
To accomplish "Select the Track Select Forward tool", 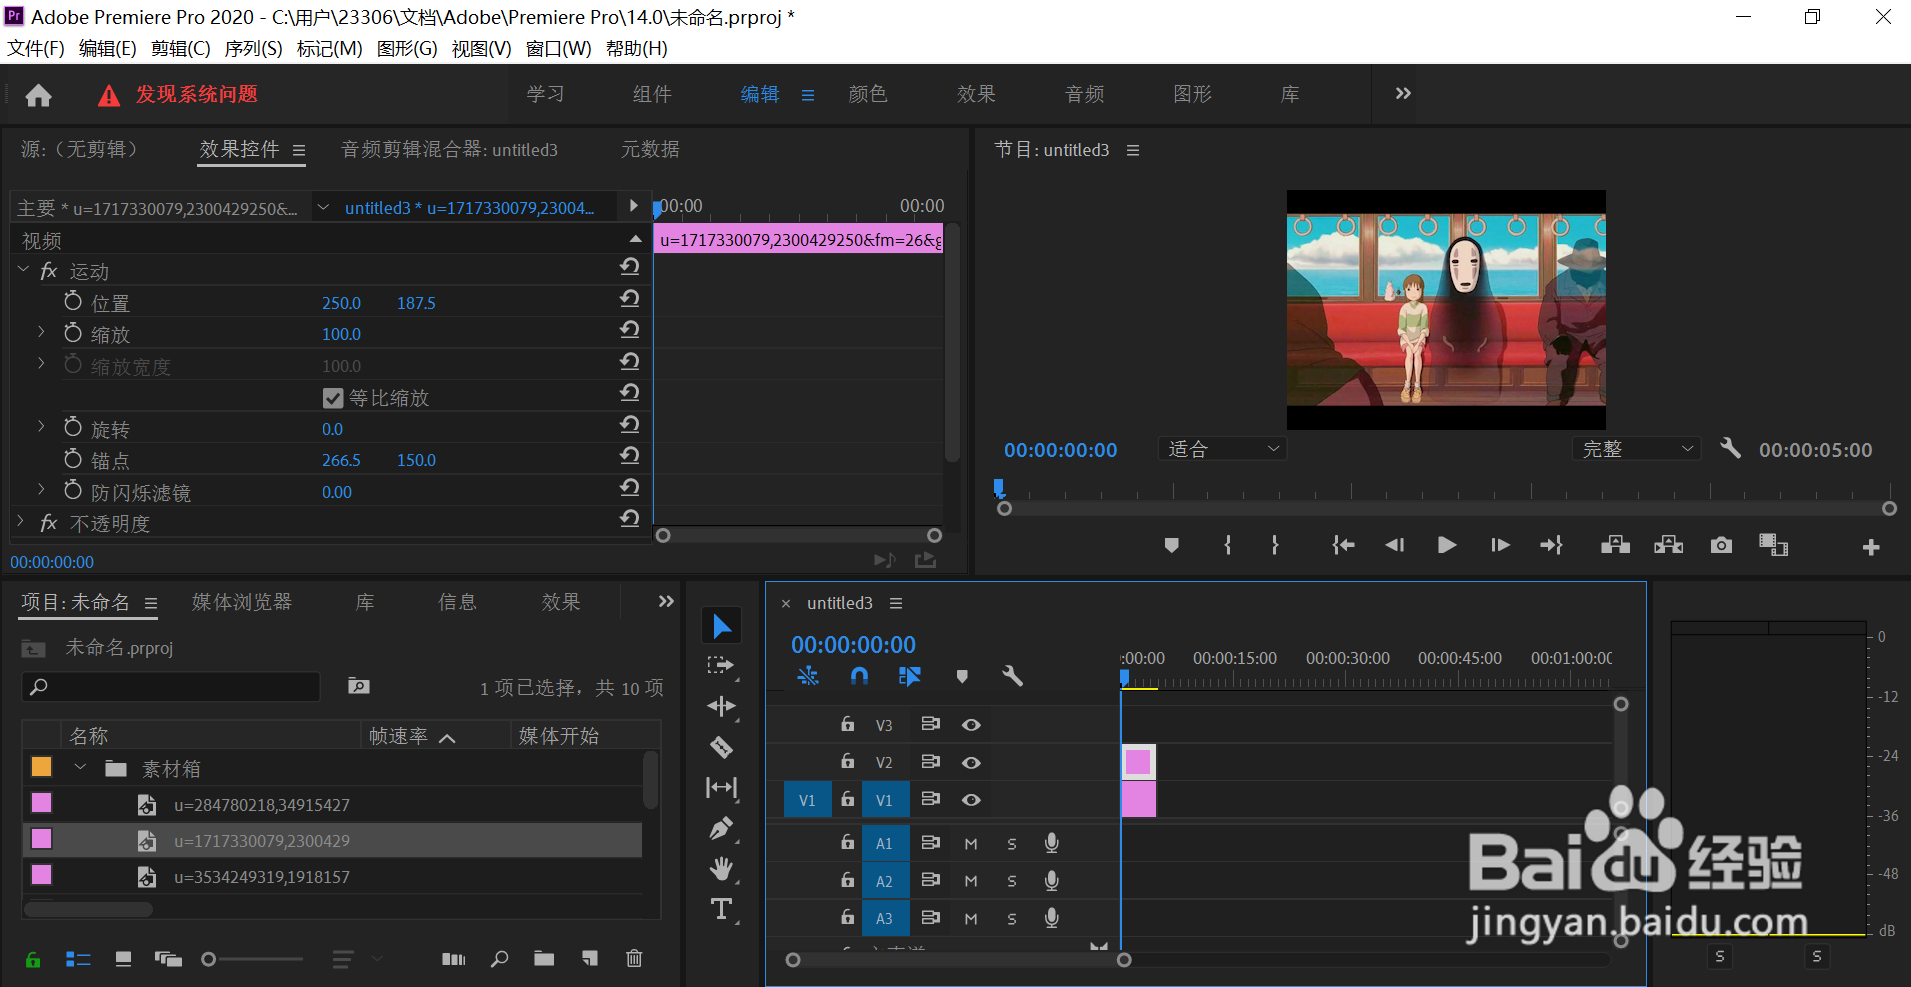I will 721,666.
